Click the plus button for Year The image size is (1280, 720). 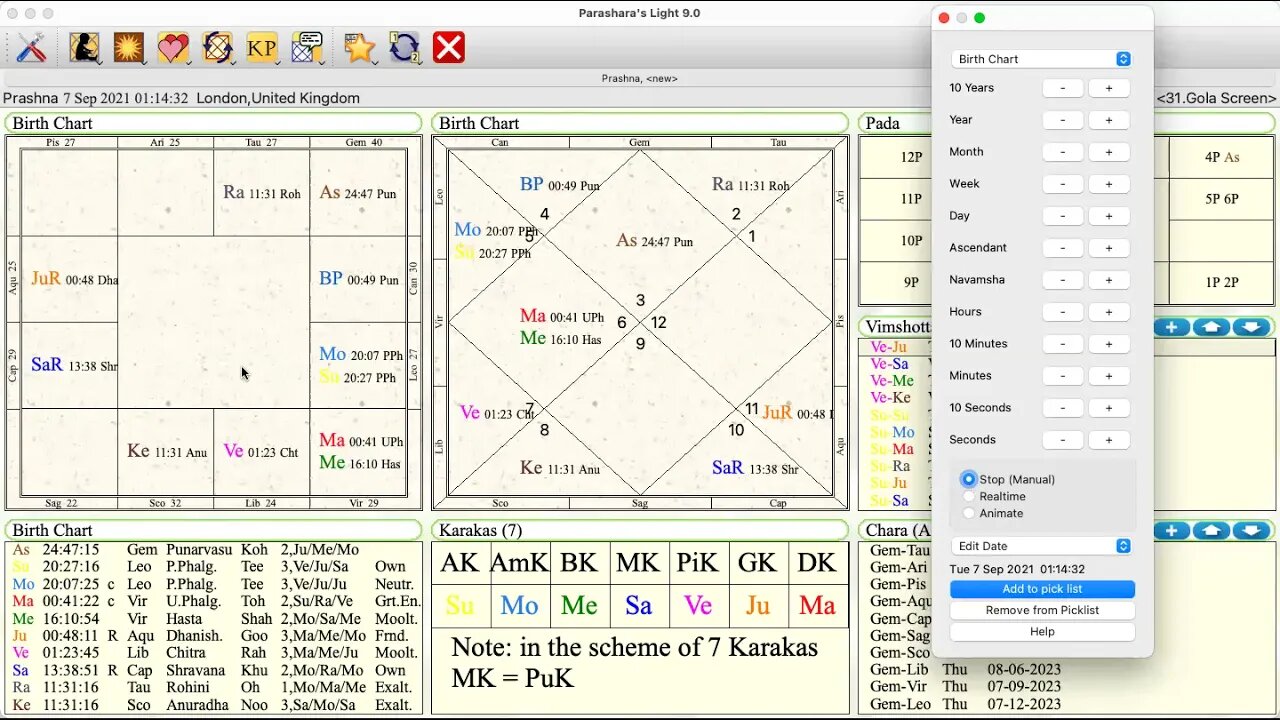(1109, 120)
